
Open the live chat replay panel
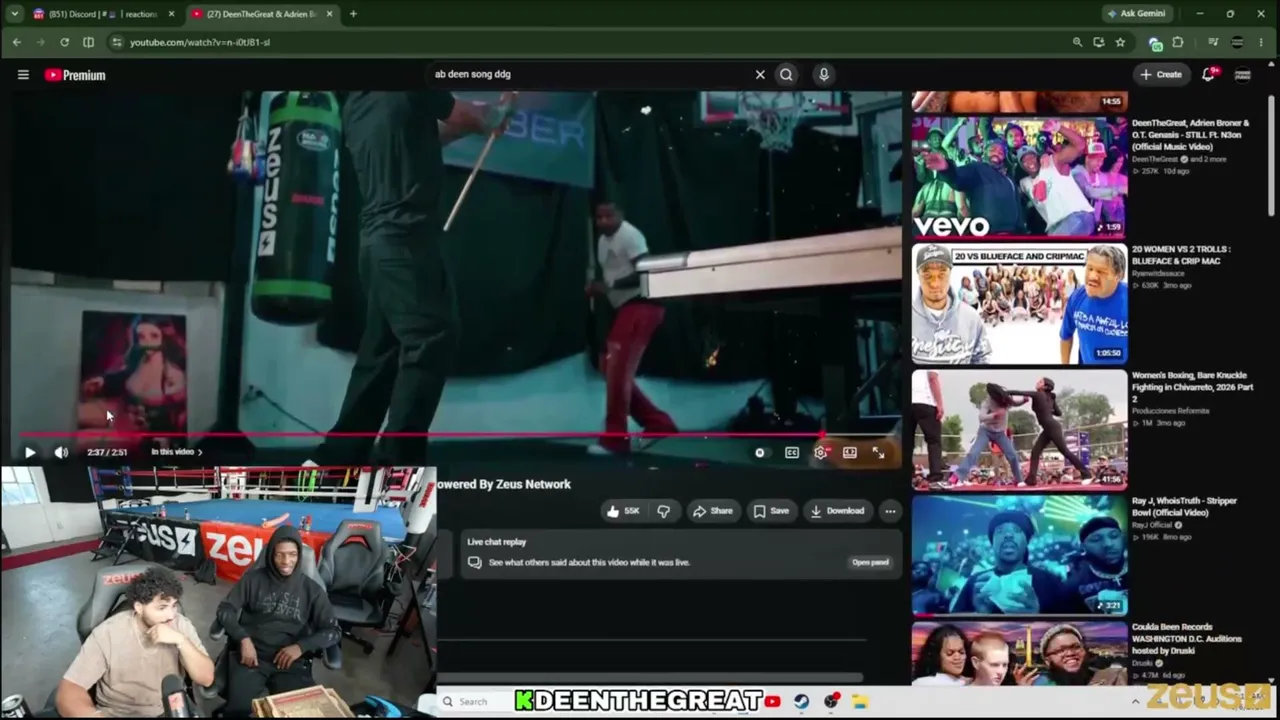coord(870,562)
